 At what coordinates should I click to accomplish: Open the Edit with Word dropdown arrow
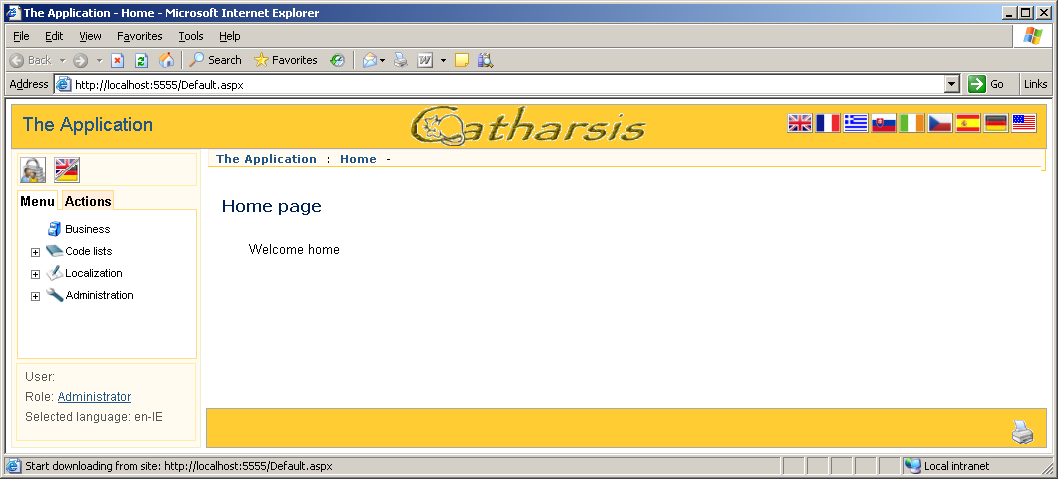(x=443, y=60)
